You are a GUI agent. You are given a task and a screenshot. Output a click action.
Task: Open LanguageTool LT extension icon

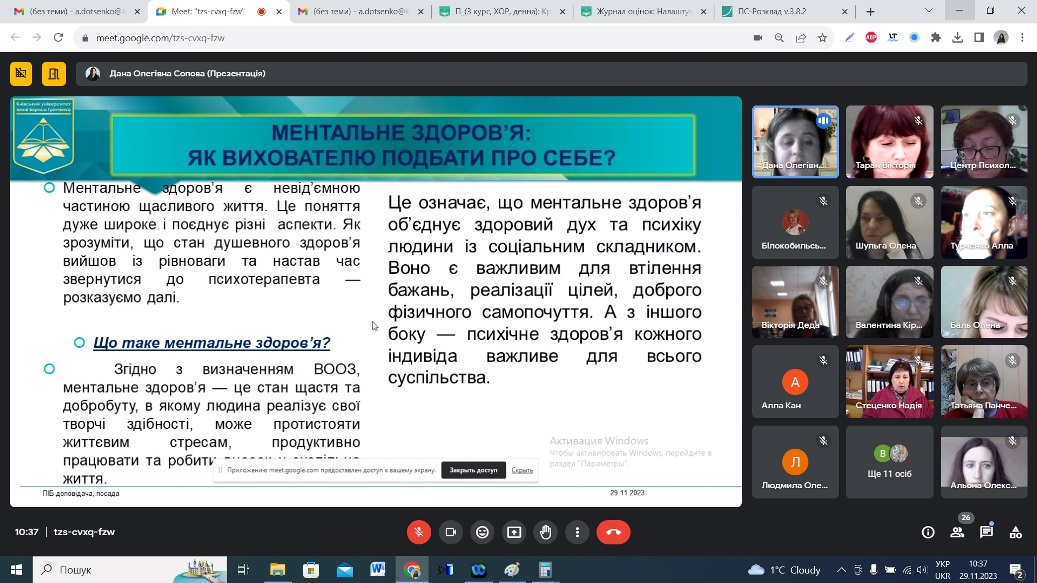pos(893,38)
